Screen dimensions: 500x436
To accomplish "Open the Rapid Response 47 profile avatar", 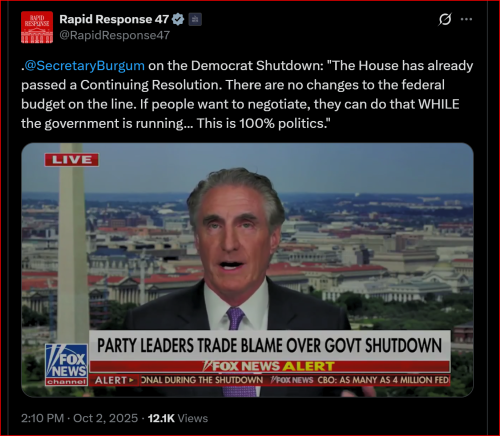I will (x=37, y=27).
